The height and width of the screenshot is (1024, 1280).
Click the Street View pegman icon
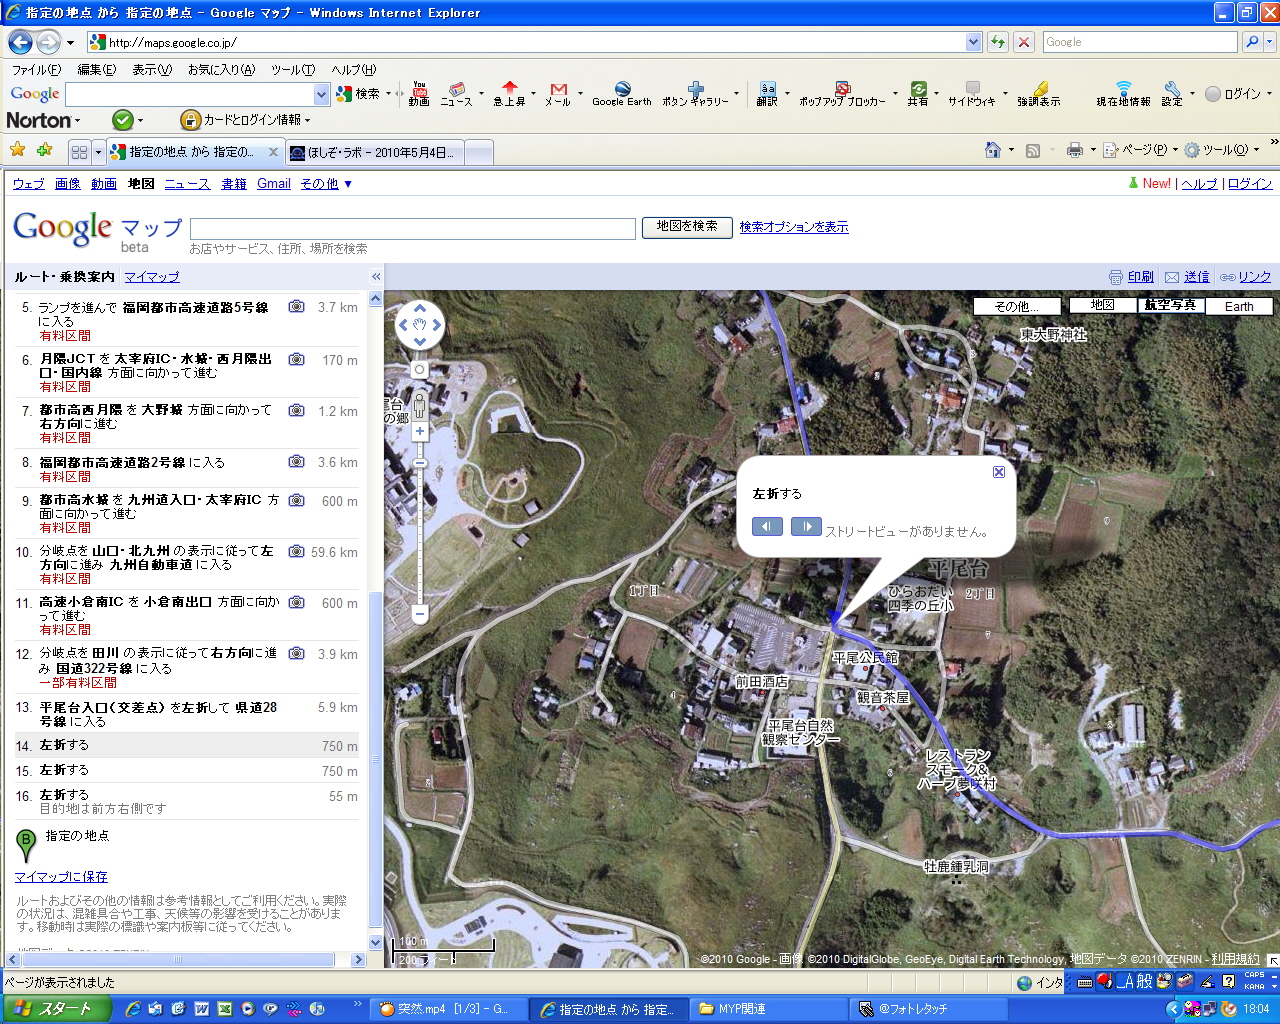tap(420, 404)
